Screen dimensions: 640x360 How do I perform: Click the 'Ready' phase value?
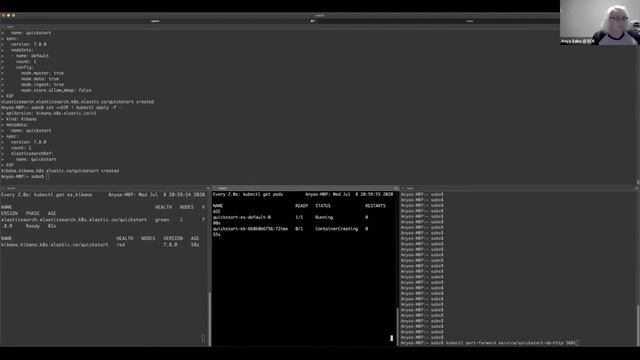pyautogui.click(x=33, y=226)
